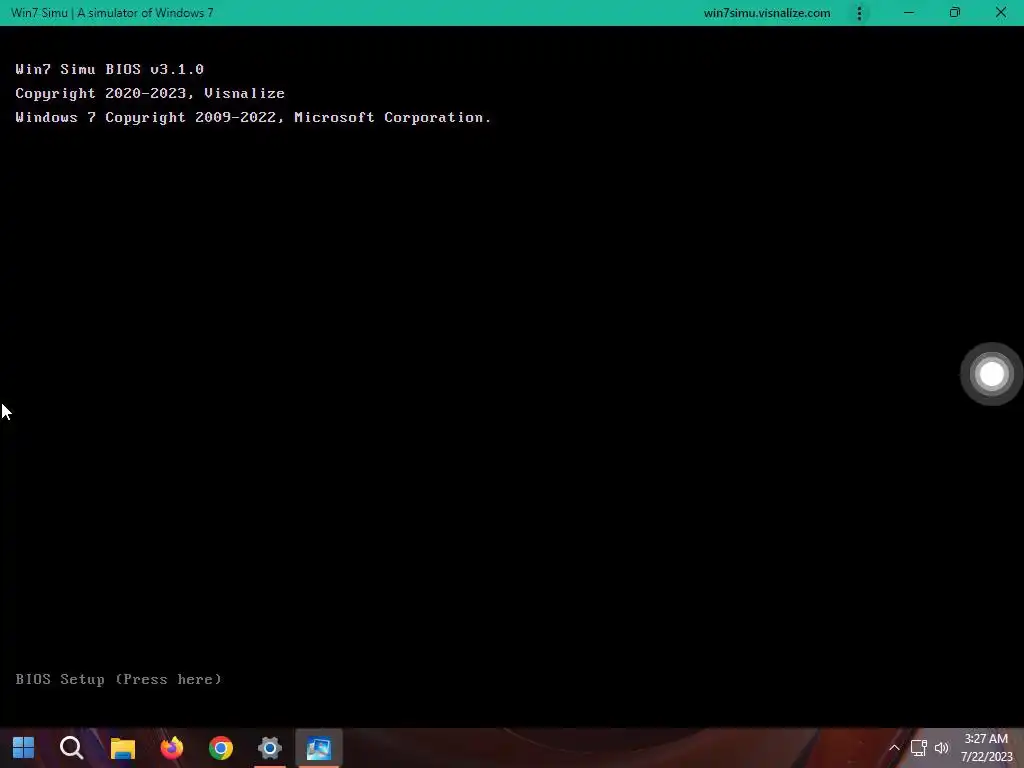Restore down the Win7 Simu window
Viewport: 1024px width, 768px height.
click(955, 13)
